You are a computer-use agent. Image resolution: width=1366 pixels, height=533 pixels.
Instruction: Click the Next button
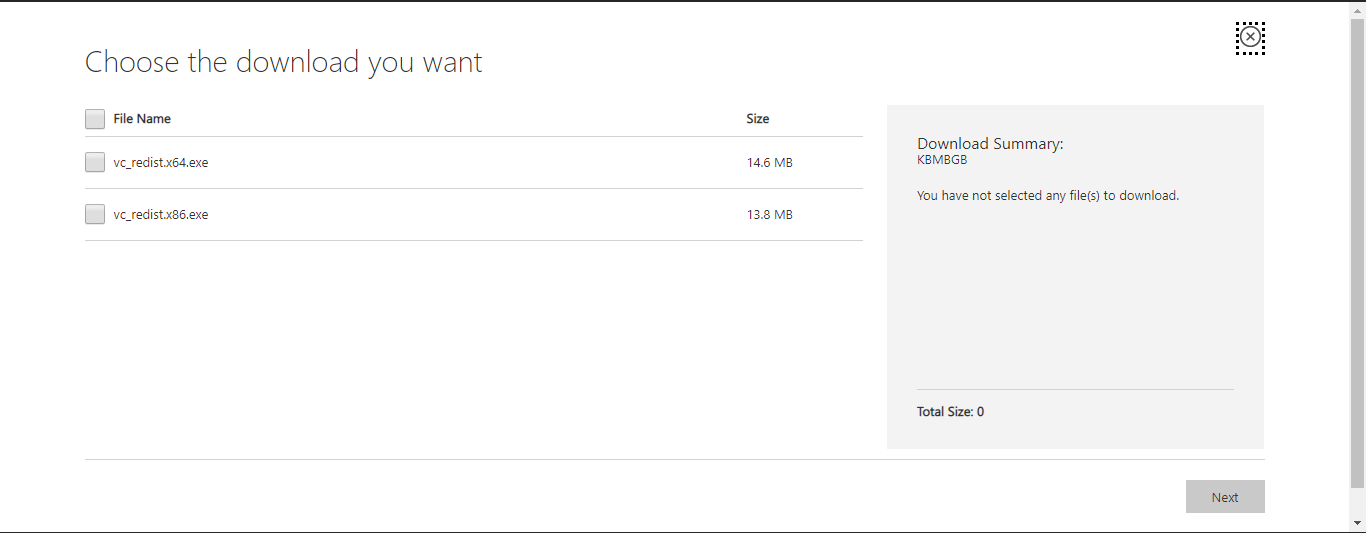point(1225,497)
